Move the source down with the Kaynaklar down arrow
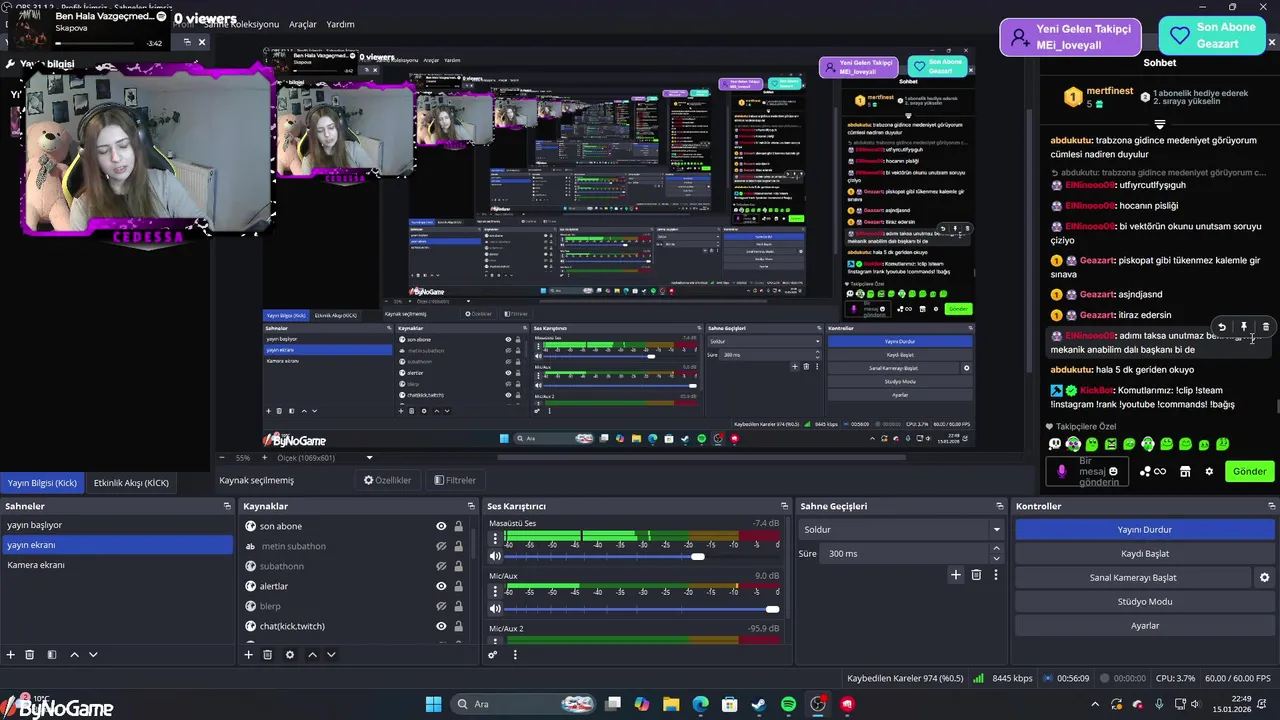The width and height of the screenshot is (1280, 720). (x=331, y=655)
